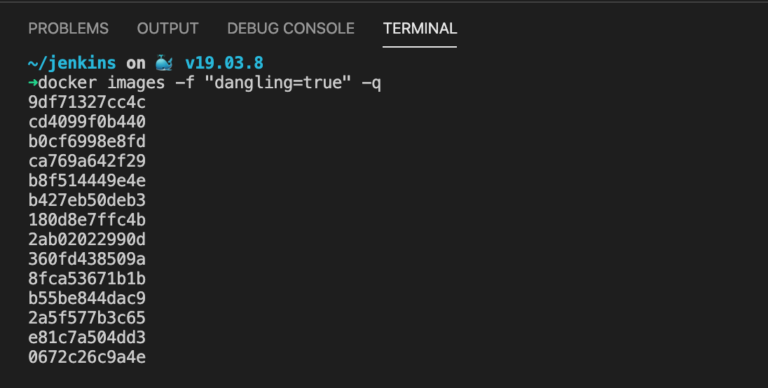
Task: Click image ID b0cf6998e8fd
Action: coord(87,142)
